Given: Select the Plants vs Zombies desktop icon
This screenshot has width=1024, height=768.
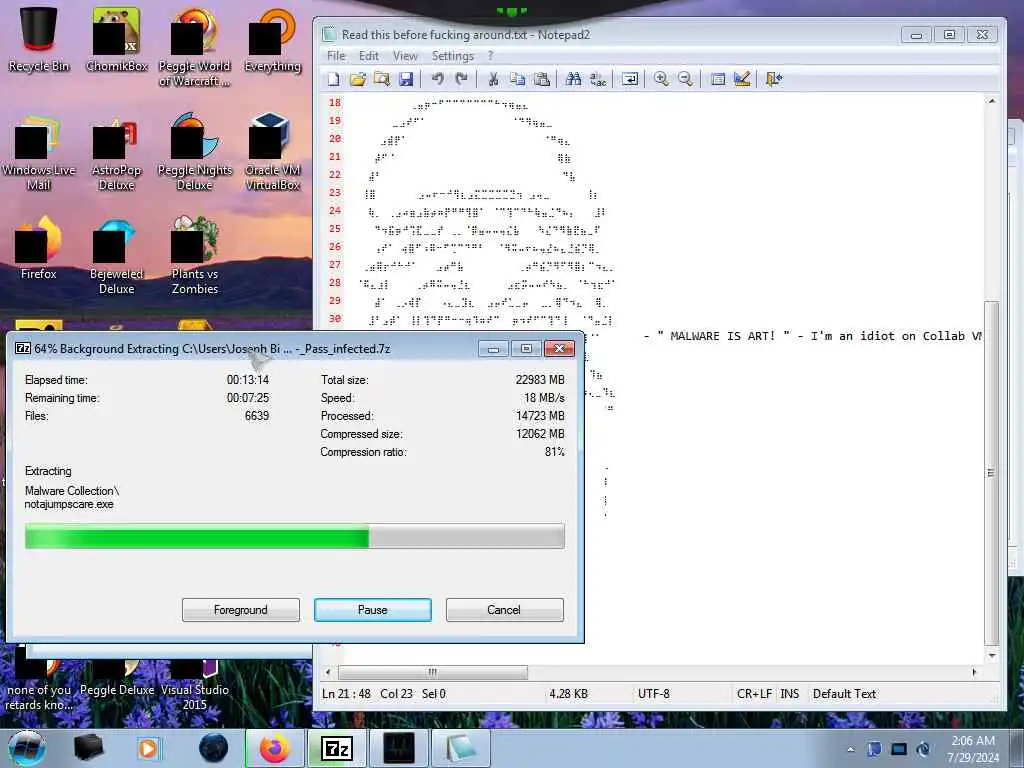Looking at the screenshot, I should pyautogui.click(x=195, y=255).
